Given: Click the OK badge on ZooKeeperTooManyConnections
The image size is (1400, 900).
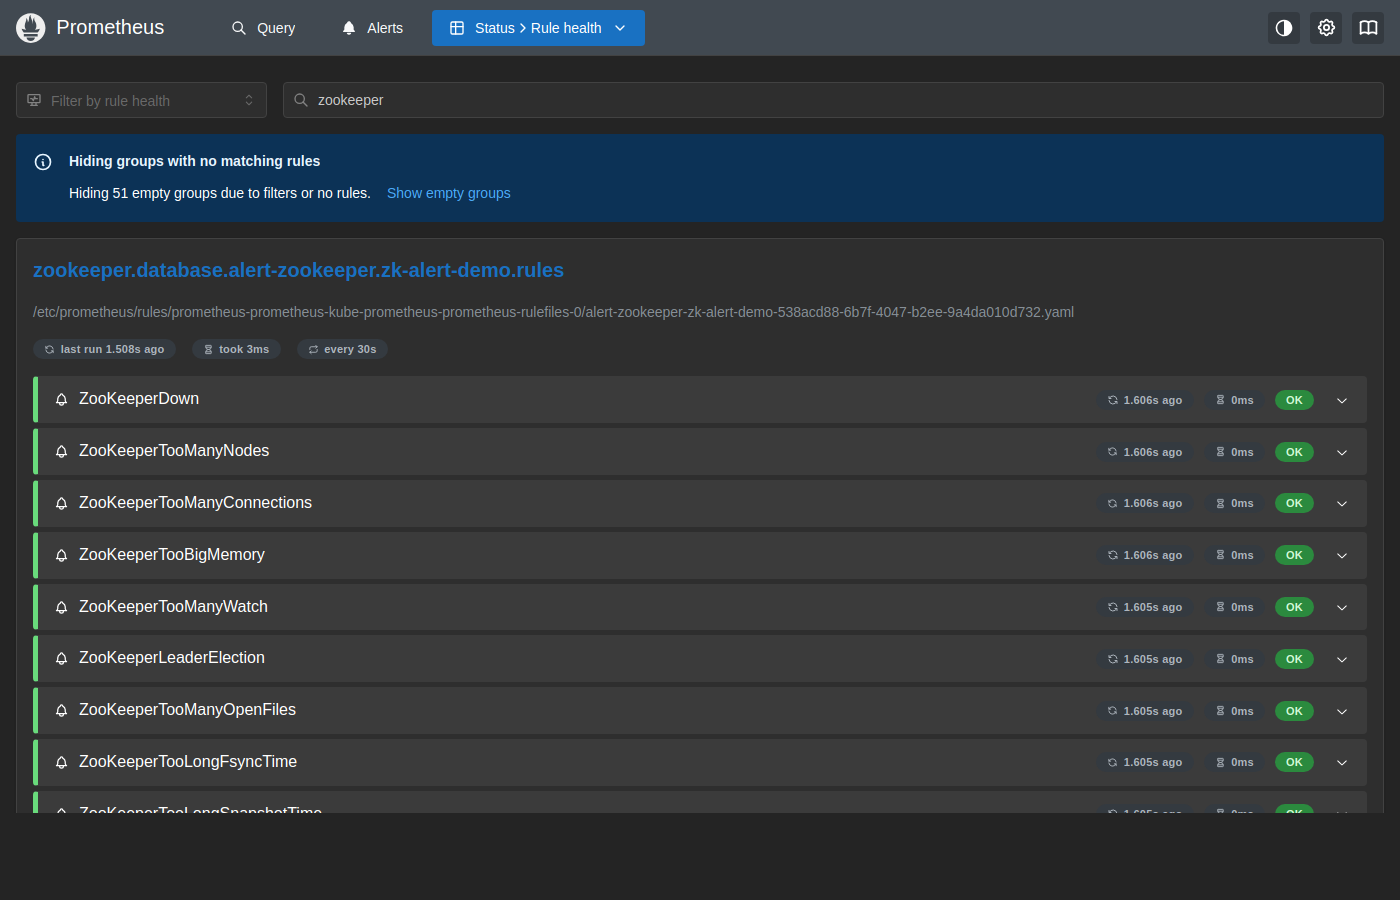Looking at the screenshot, I should pos(1294,503).
